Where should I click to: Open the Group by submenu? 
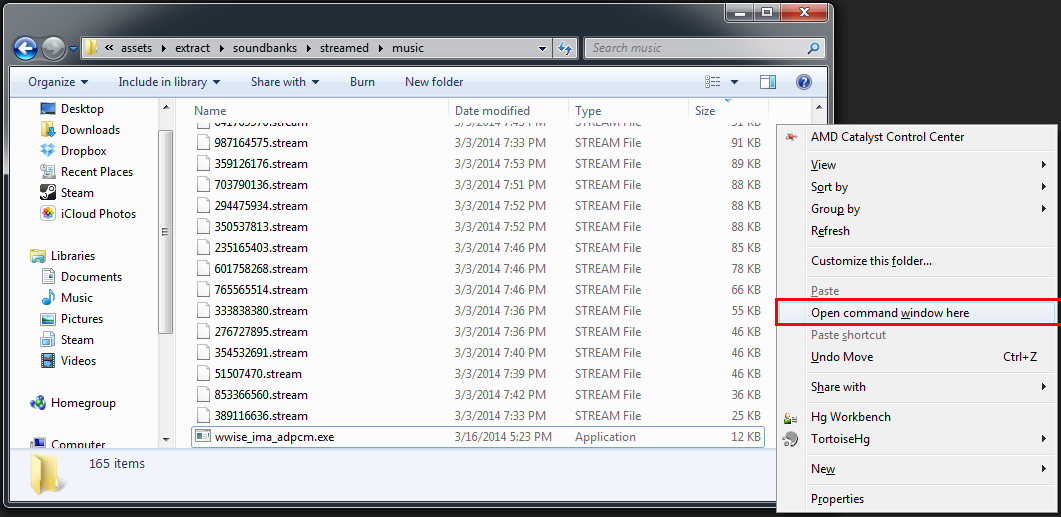click(x=916, y=209)
